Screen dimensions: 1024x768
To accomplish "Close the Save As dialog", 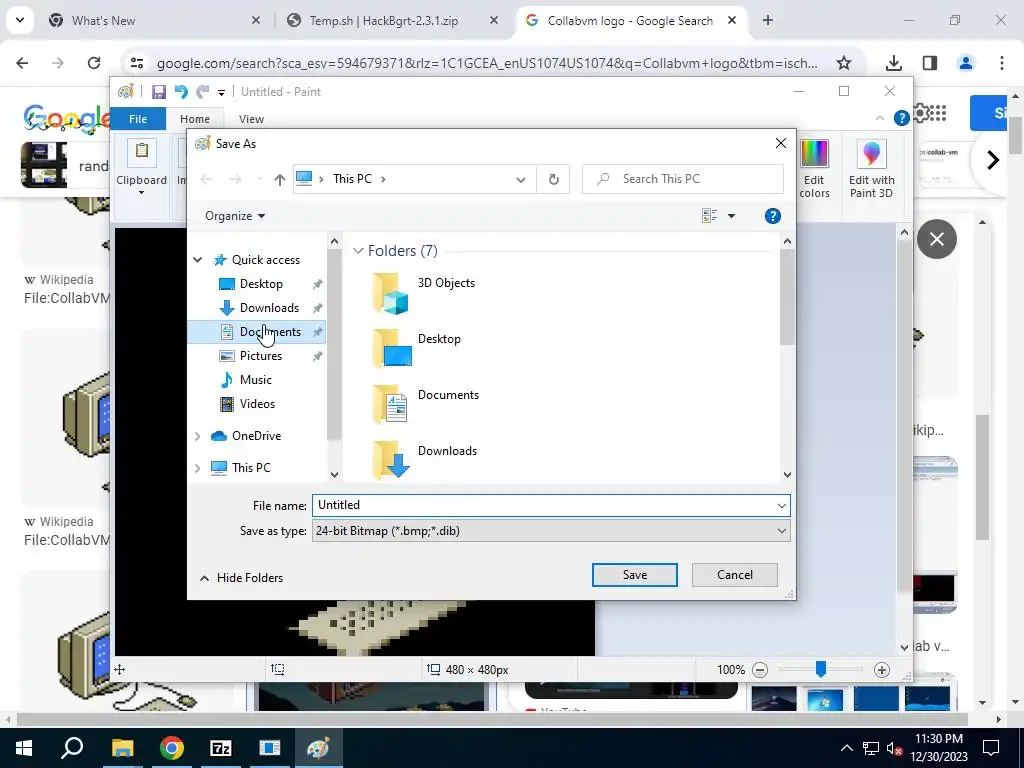I will click(x=780, y=143).
